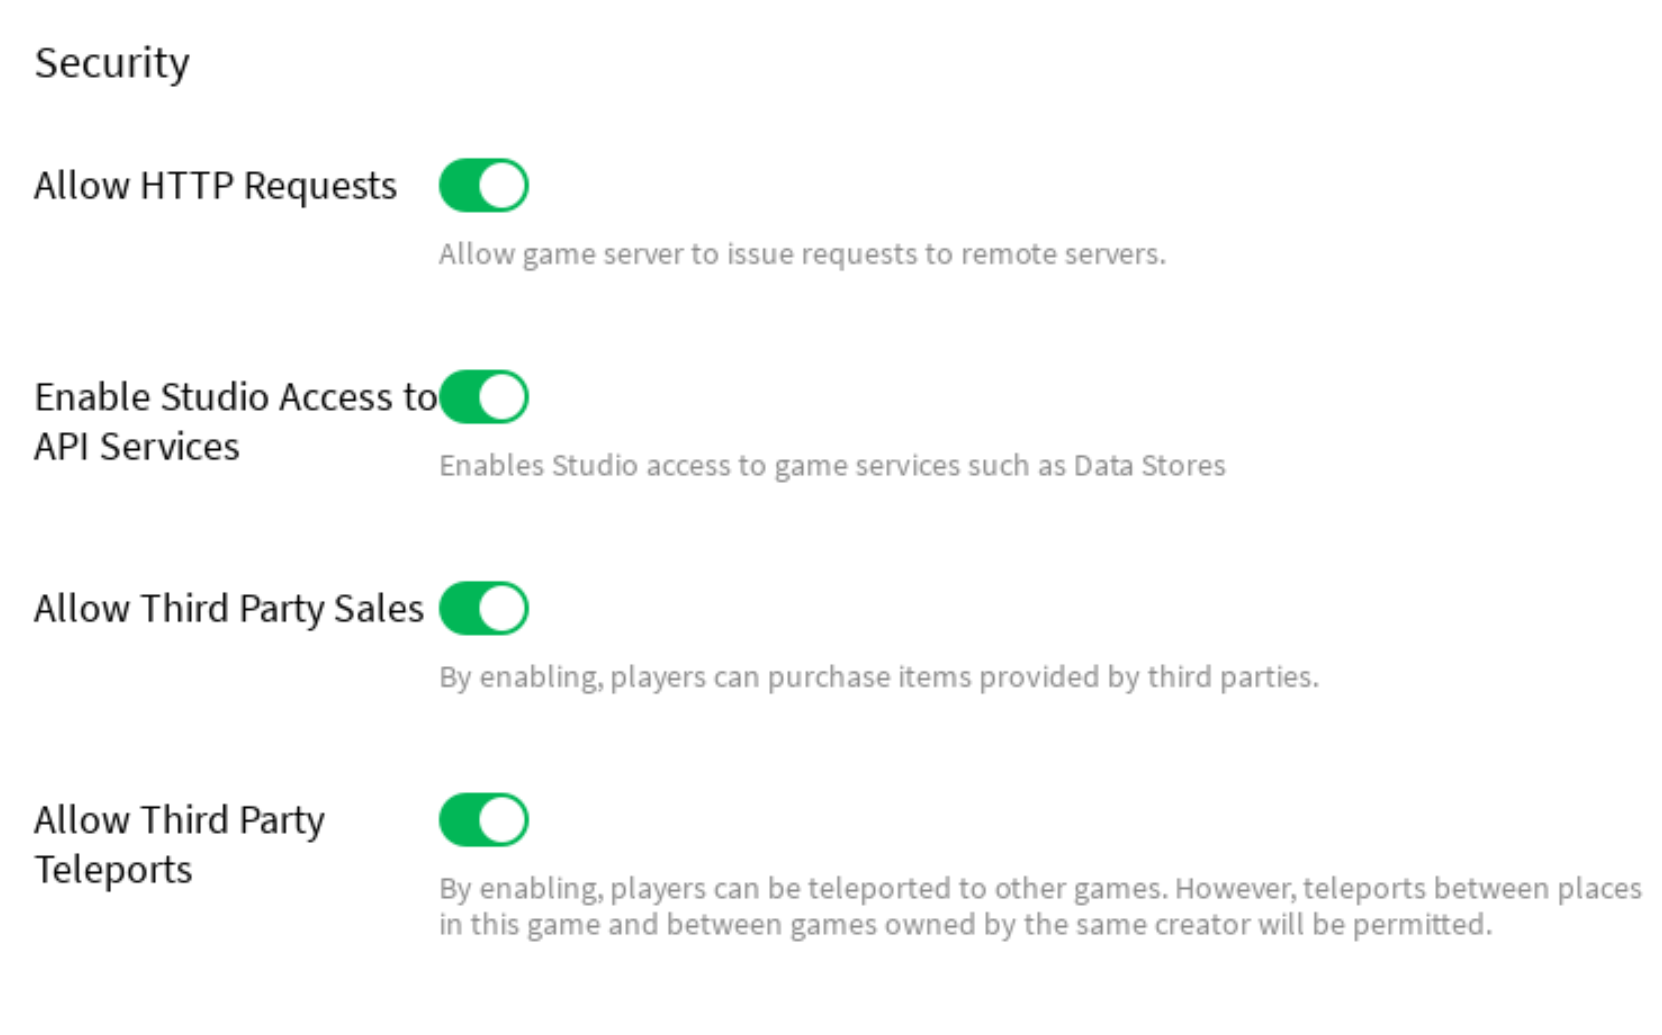Click white knob of Third Party Teleports toggle
The image size is (1662, 1035).
[502, 820]
